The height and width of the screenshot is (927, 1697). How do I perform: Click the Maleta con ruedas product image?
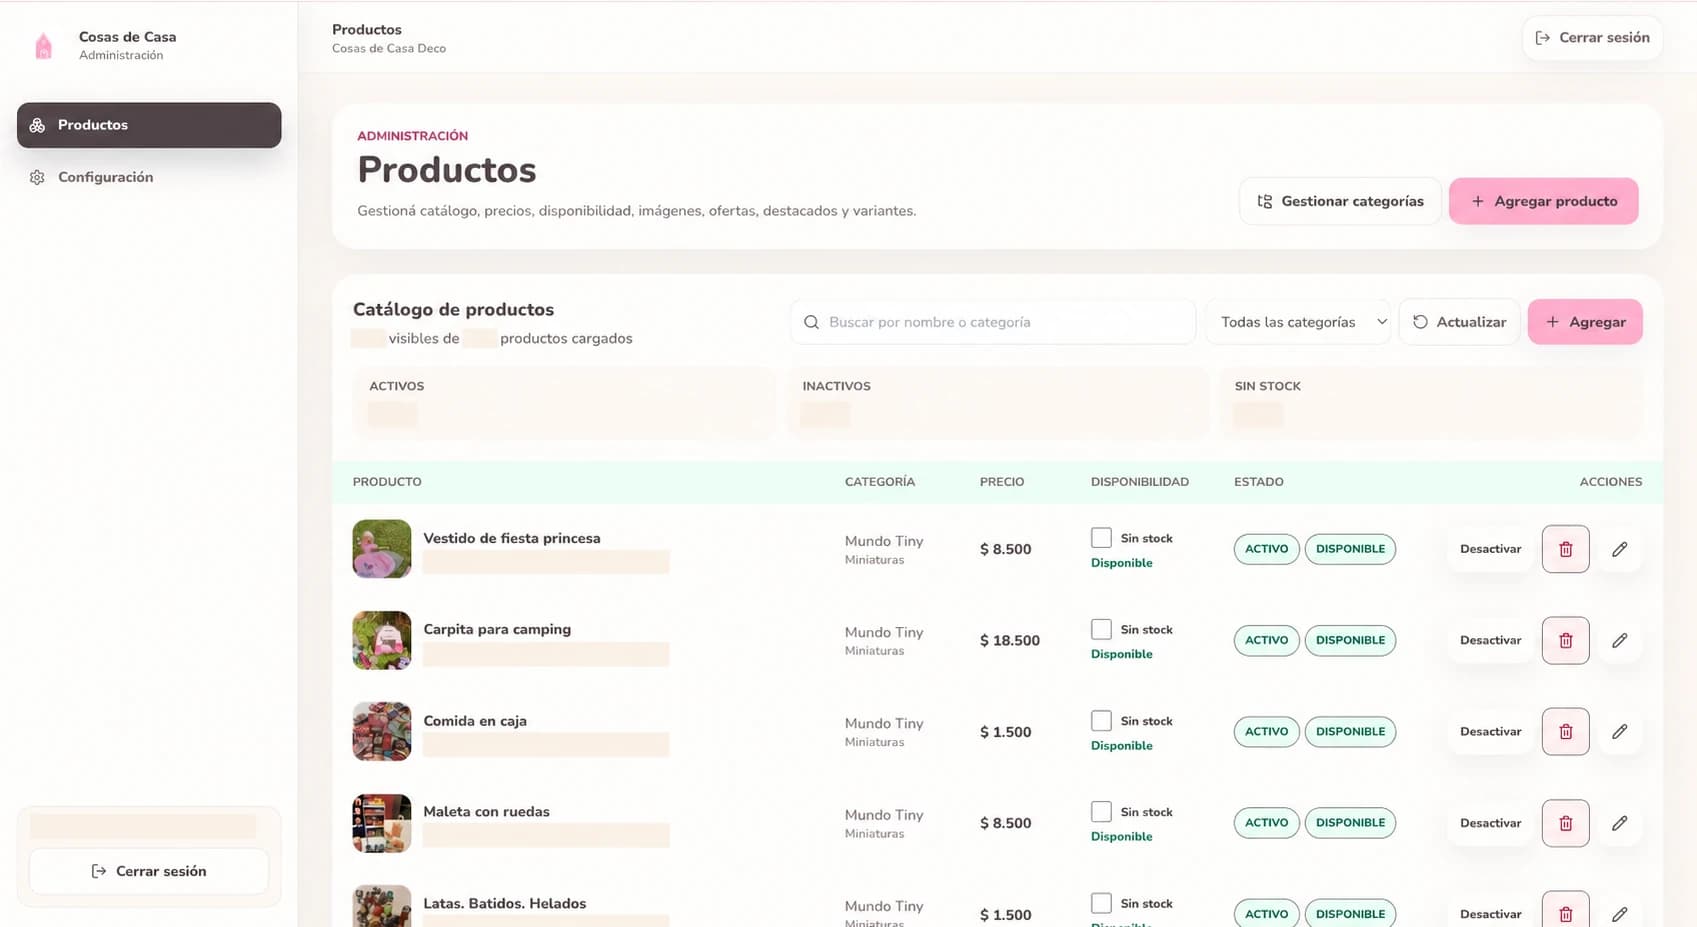point(382,823)
